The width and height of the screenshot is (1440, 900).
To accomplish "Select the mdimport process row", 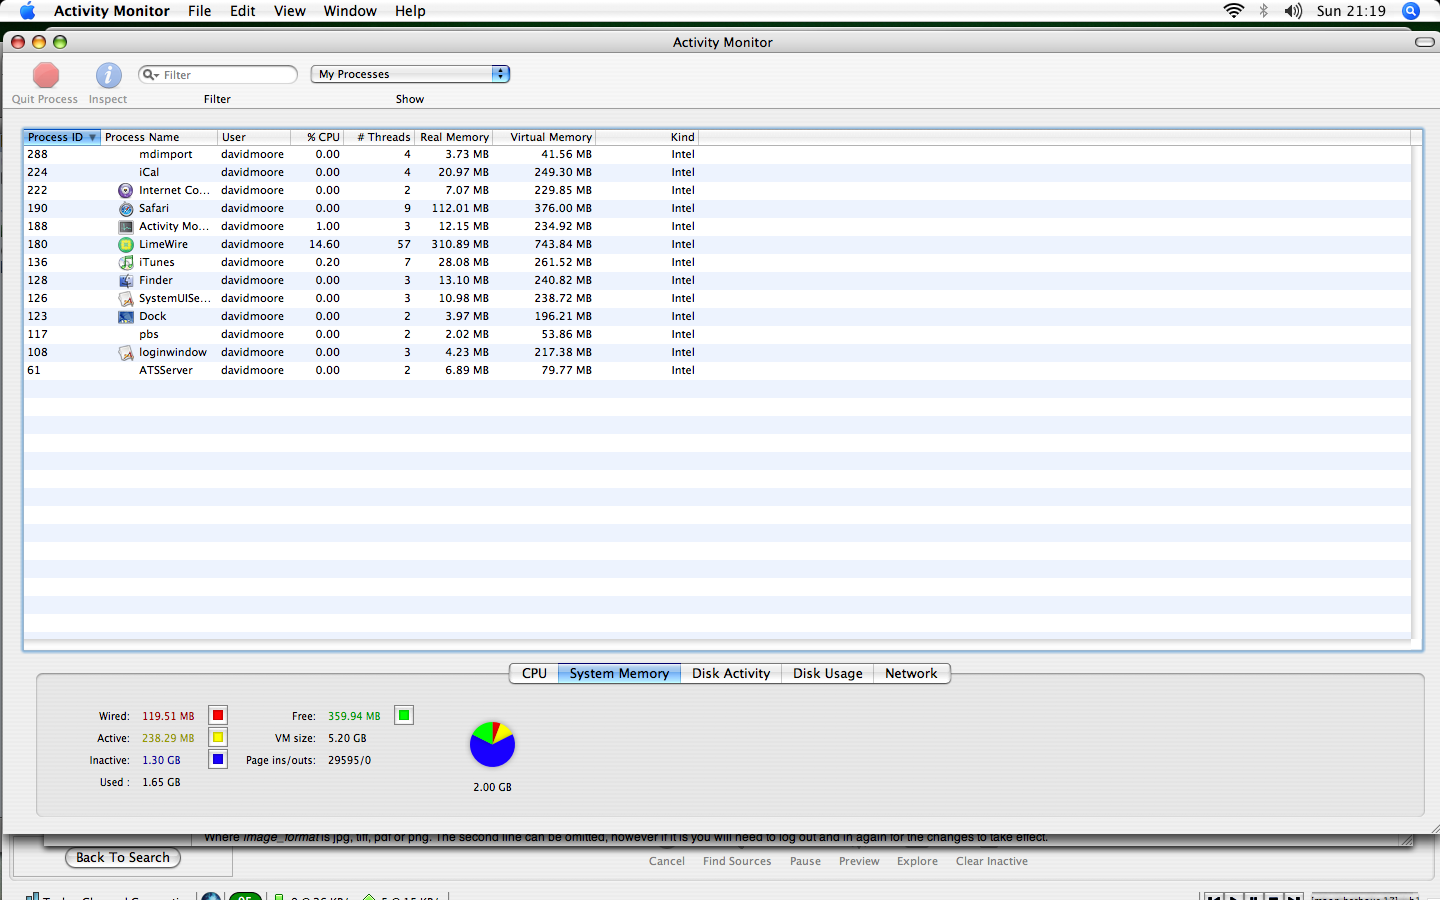I will click(717, 154).
